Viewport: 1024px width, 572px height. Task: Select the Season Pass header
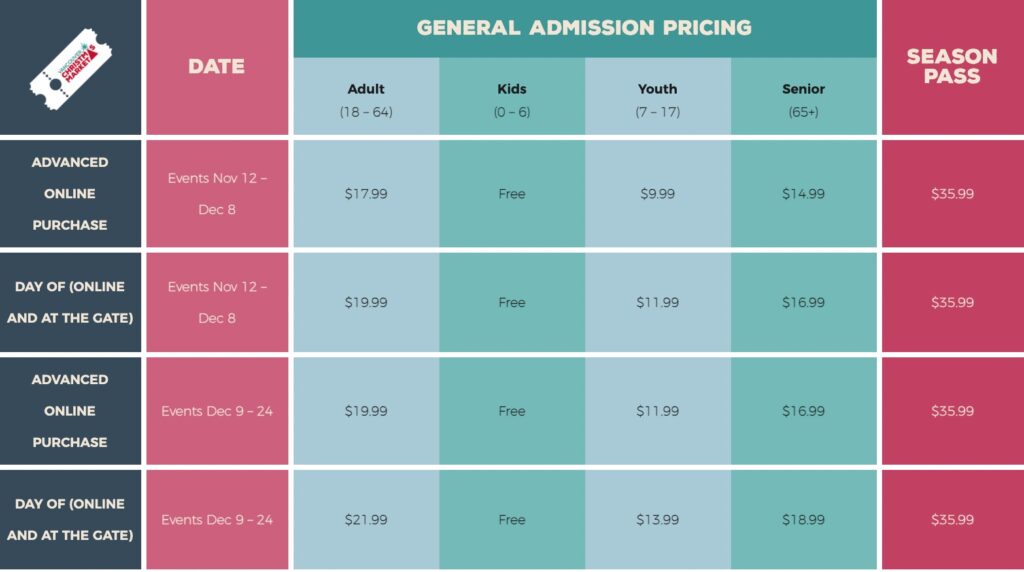coord(952,67)
